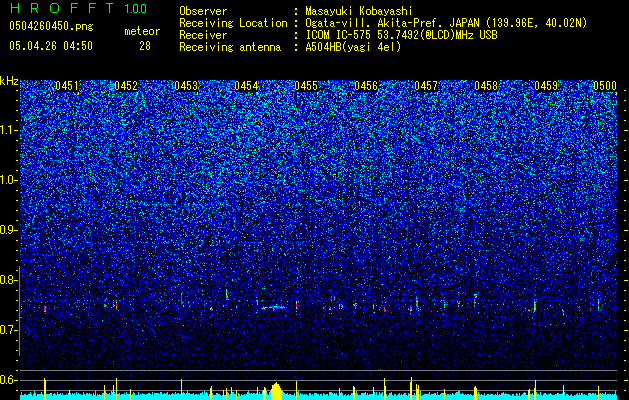Click the 0453 time marker

click(186, 86)
